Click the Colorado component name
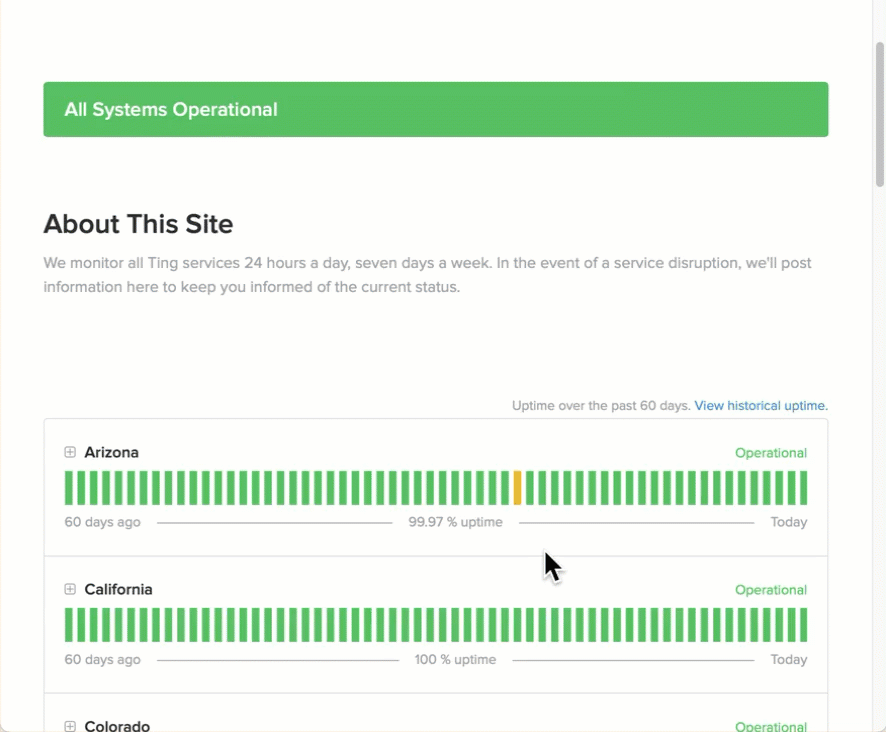 pyautogui.click(x=117, y=726)
